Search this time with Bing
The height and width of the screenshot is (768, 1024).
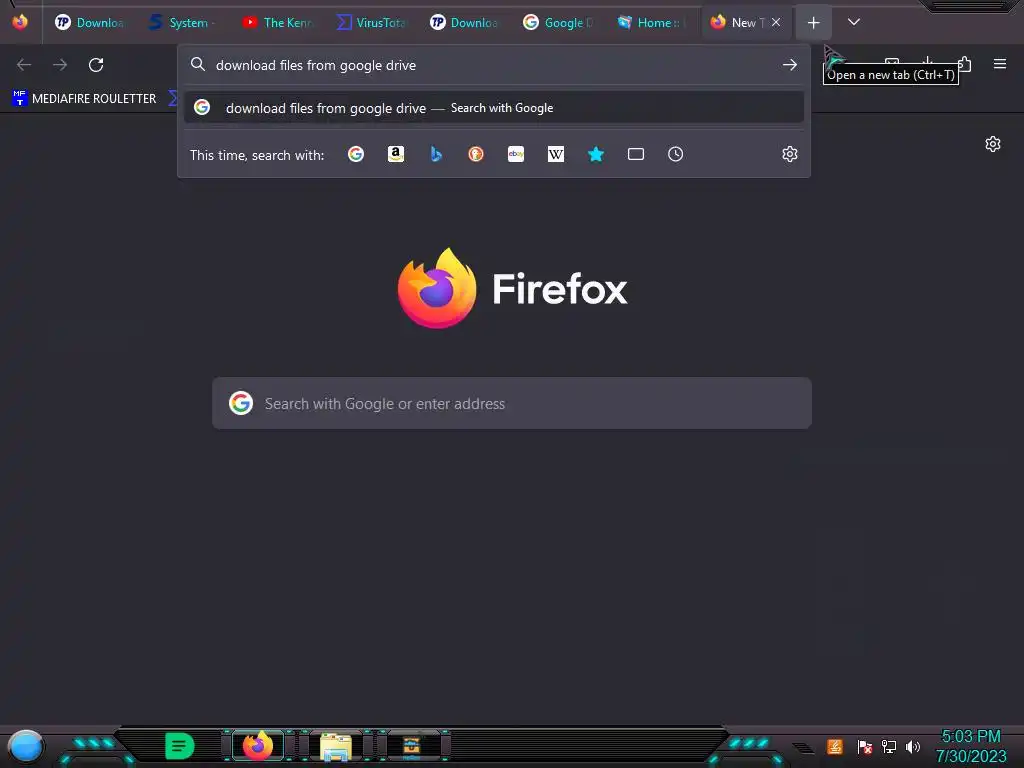pos(436,154)
